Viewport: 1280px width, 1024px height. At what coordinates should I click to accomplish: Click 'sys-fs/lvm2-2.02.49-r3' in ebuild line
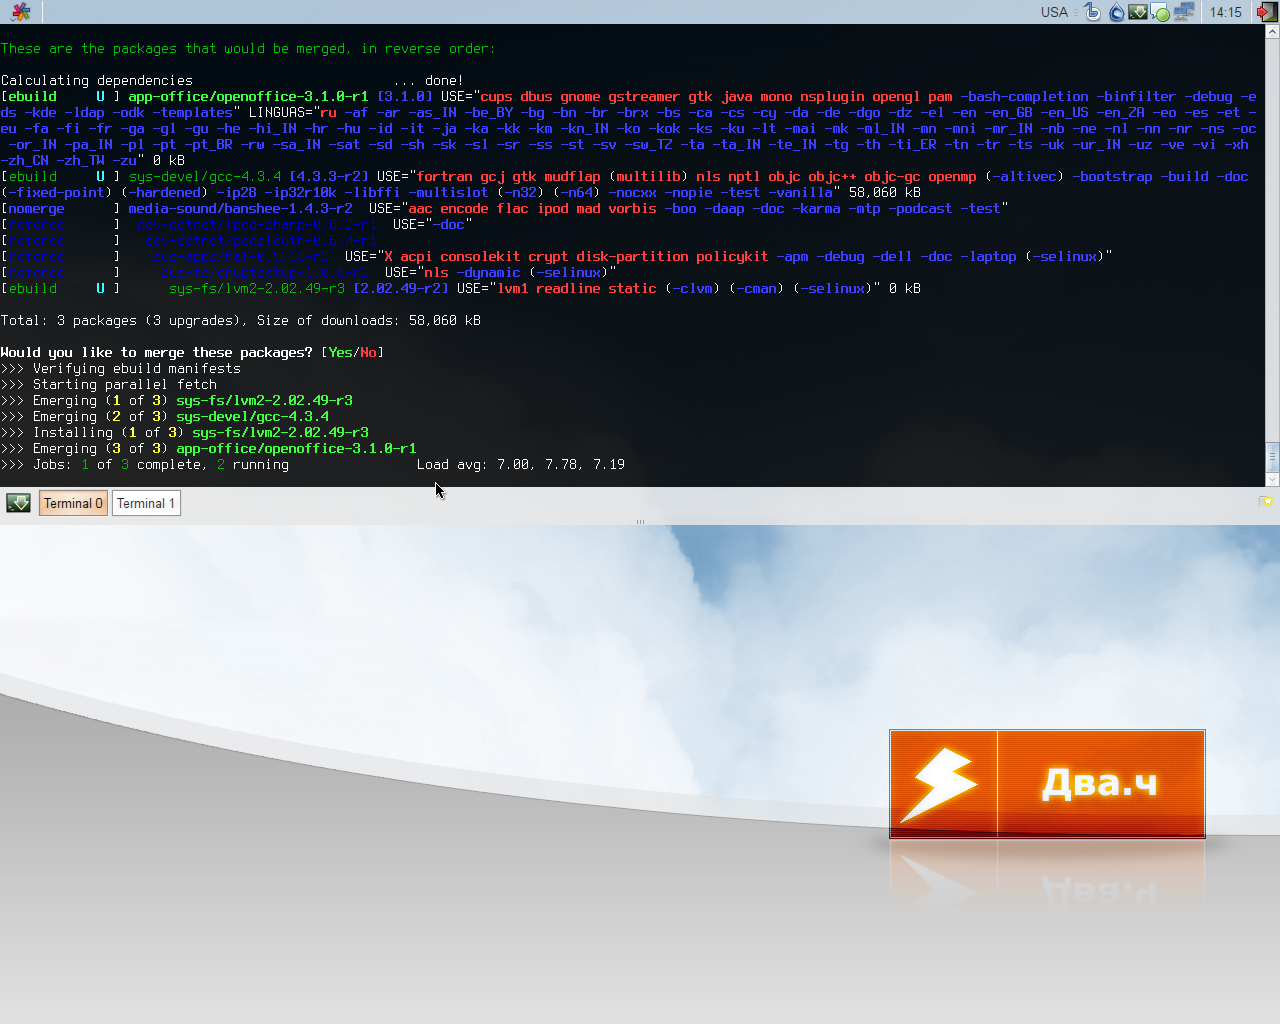(x=256, y=288)
